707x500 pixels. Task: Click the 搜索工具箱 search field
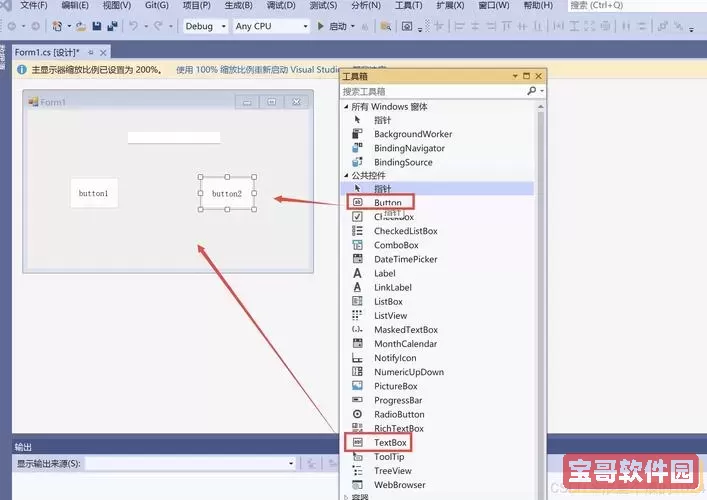(x=434, y=92)
